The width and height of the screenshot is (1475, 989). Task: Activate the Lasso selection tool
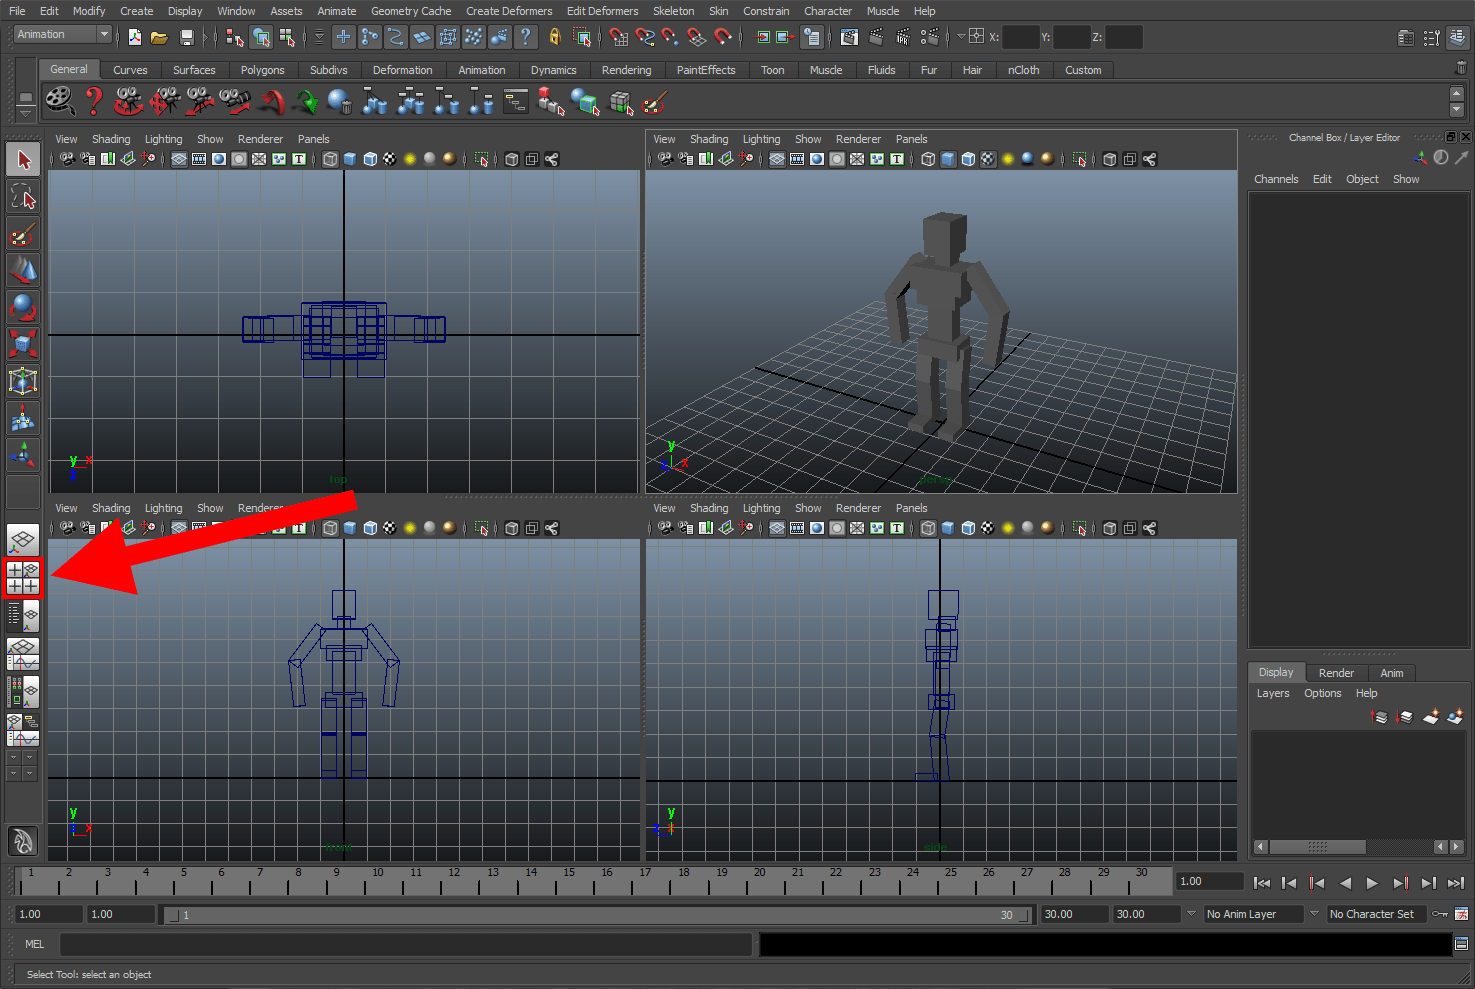click(x=23, y=196)
